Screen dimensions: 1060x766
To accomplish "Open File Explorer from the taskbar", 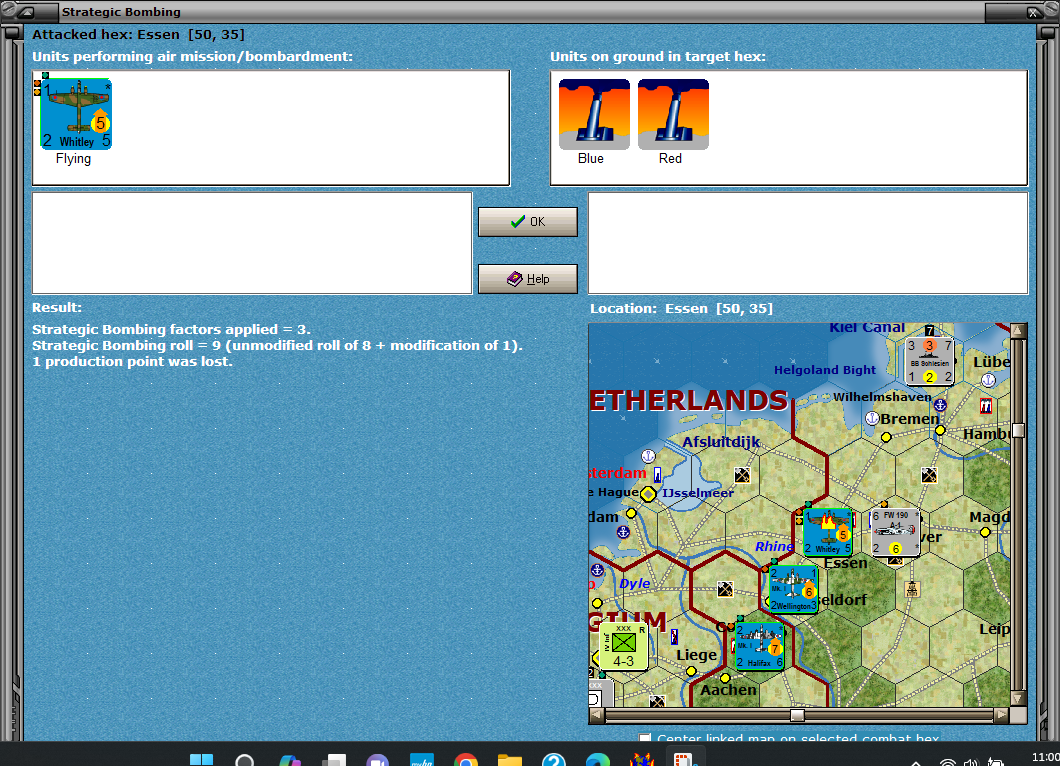I will click(510, 760).
